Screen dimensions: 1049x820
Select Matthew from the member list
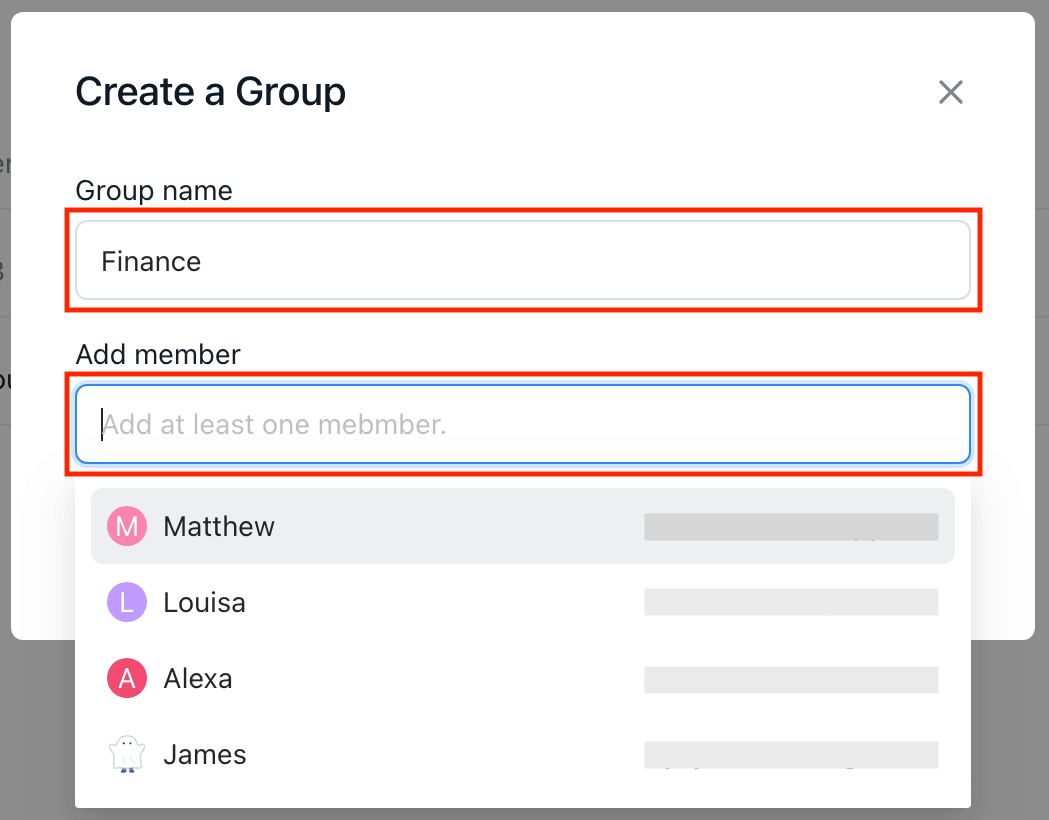[x=523, y=526]
